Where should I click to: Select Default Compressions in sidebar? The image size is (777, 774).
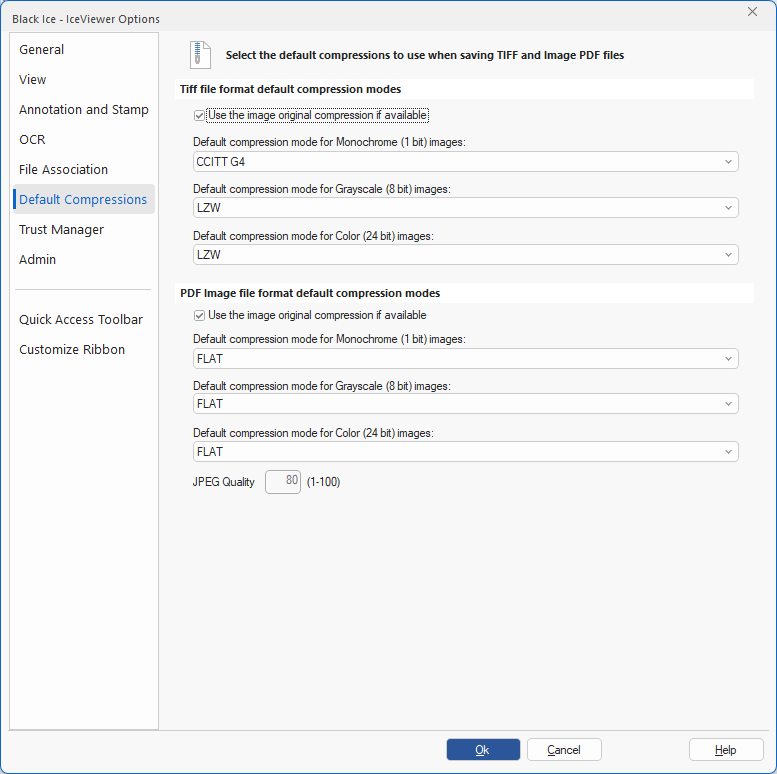pyautogui.click(x=84, y=199)
